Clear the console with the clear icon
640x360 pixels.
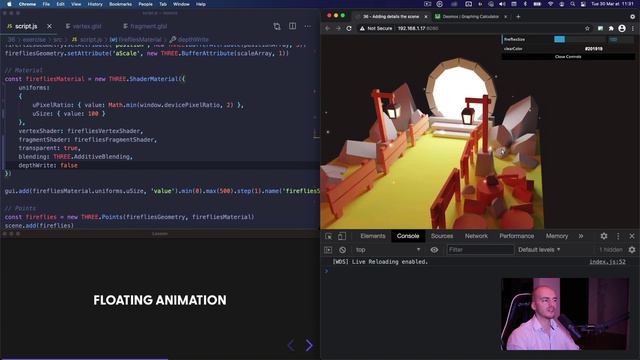point(342,249)
